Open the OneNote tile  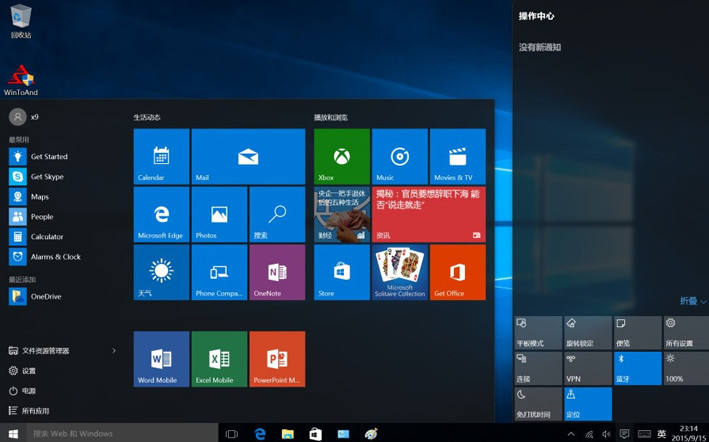pyautogui.click(x=277, y=272)
